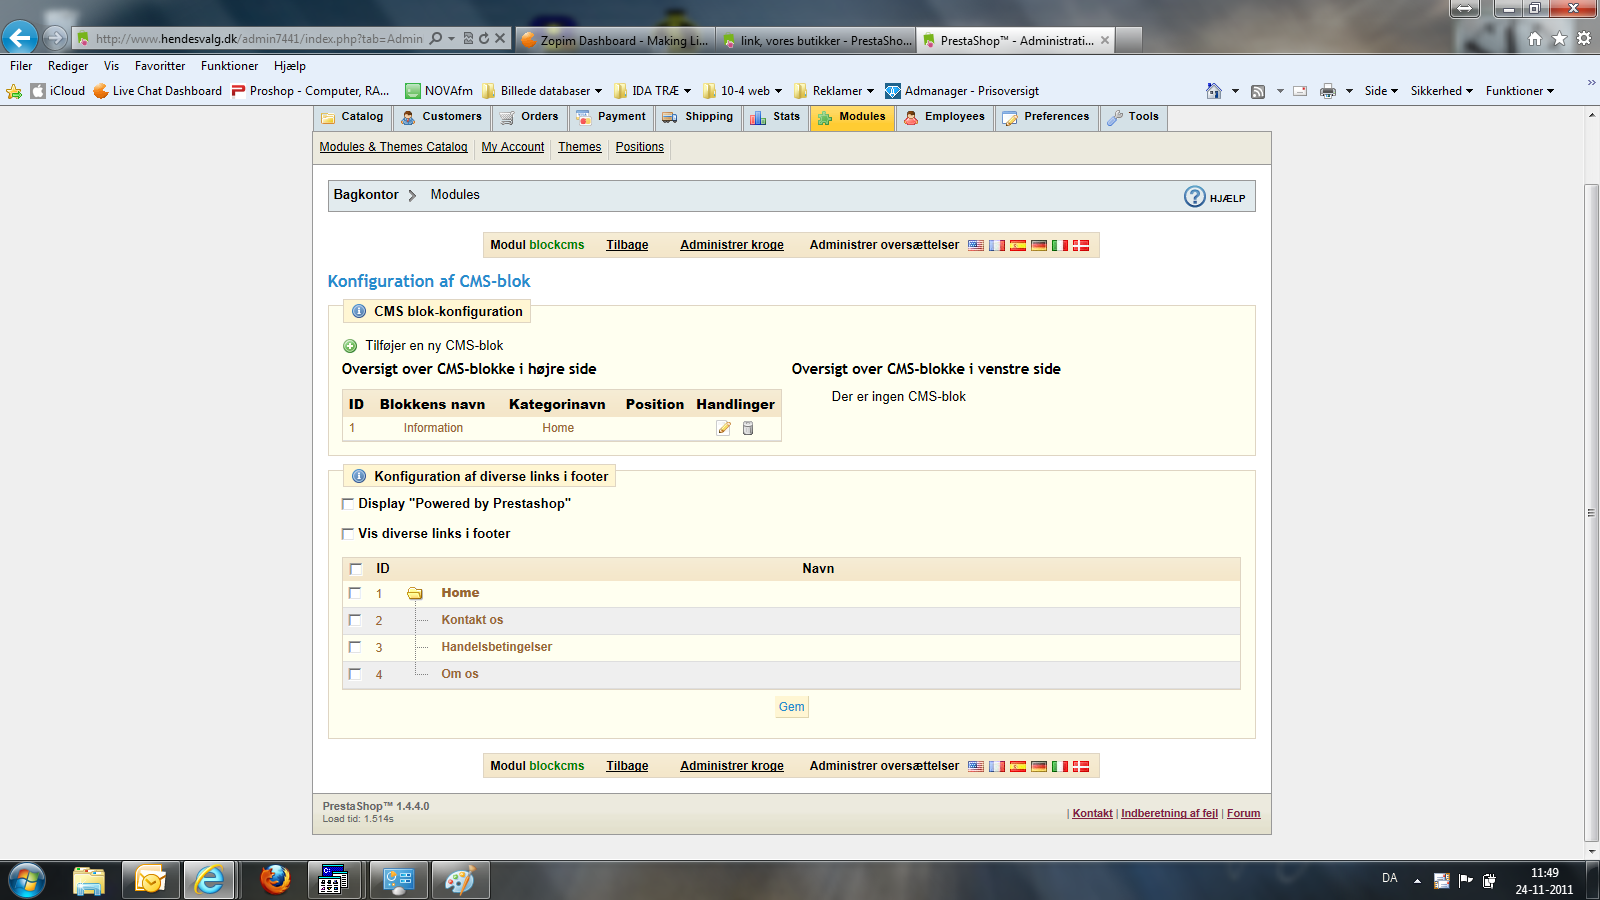Check the Home row checkbox
1600x900 pixels.
[355, 593]
